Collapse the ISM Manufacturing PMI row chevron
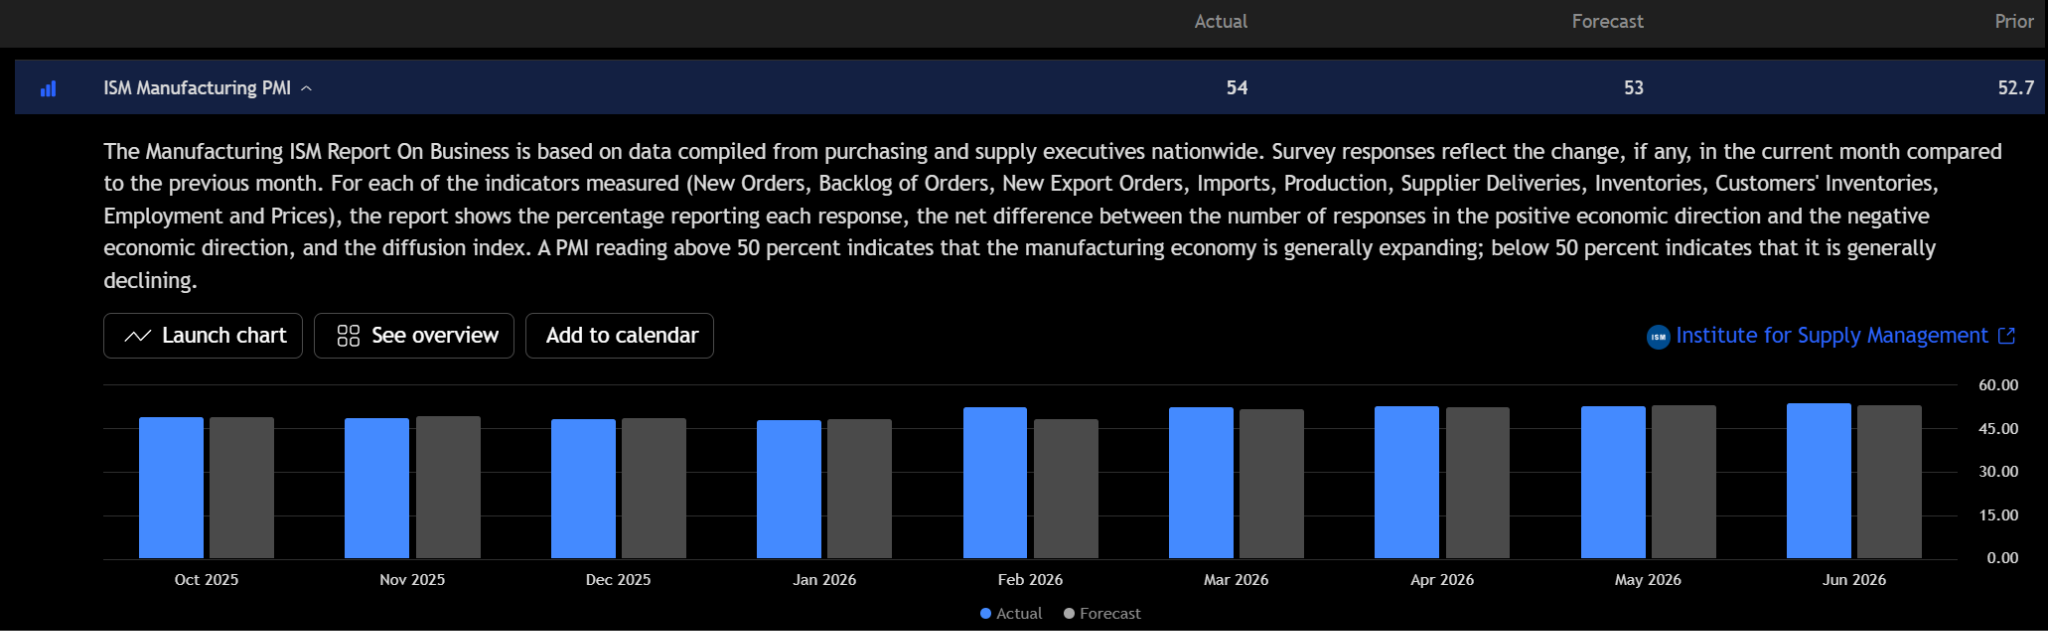This screenshot has width=2048, height=631. coord(307,88)
